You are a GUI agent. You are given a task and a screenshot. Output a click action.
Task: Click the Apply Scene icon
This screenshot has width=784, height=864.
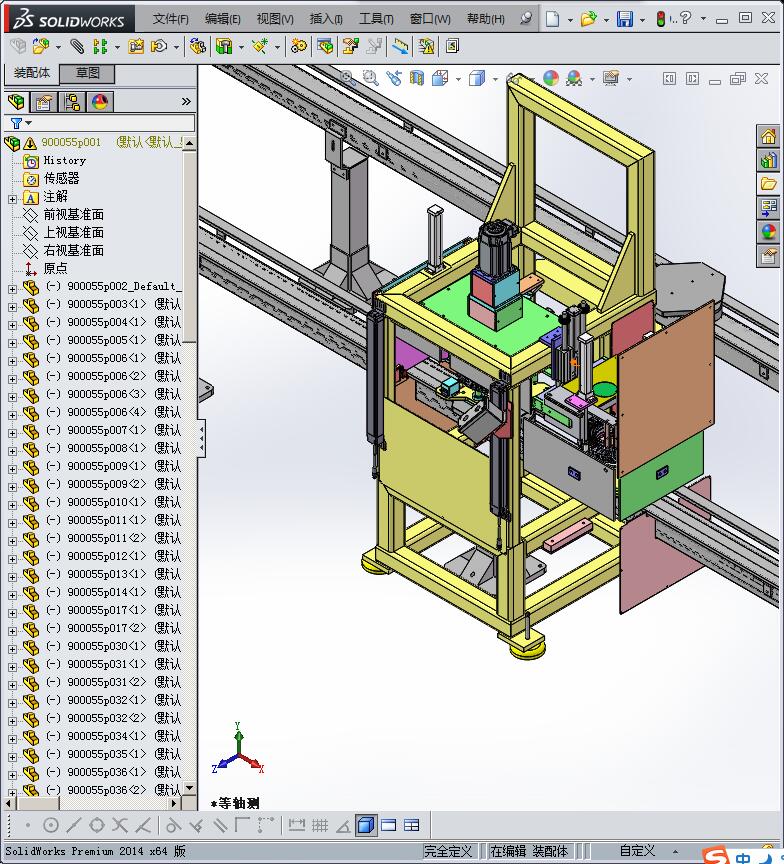[574, 78]
